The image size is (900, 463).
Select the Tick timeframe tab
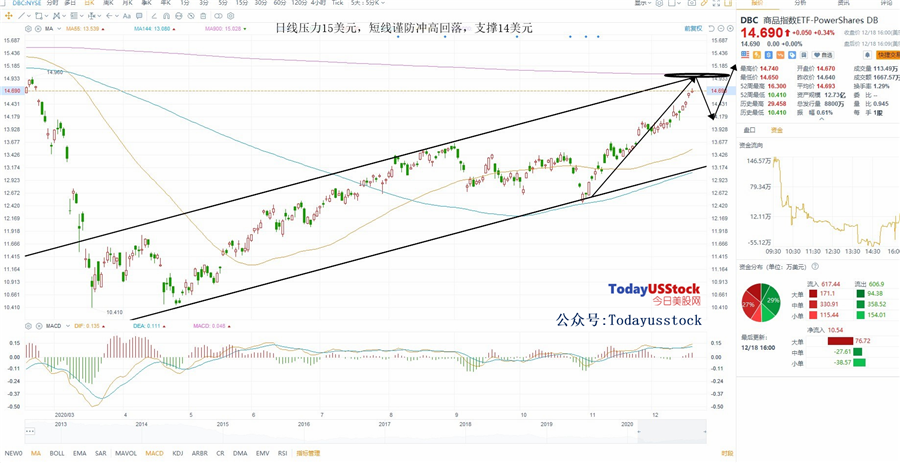(338, 3)
